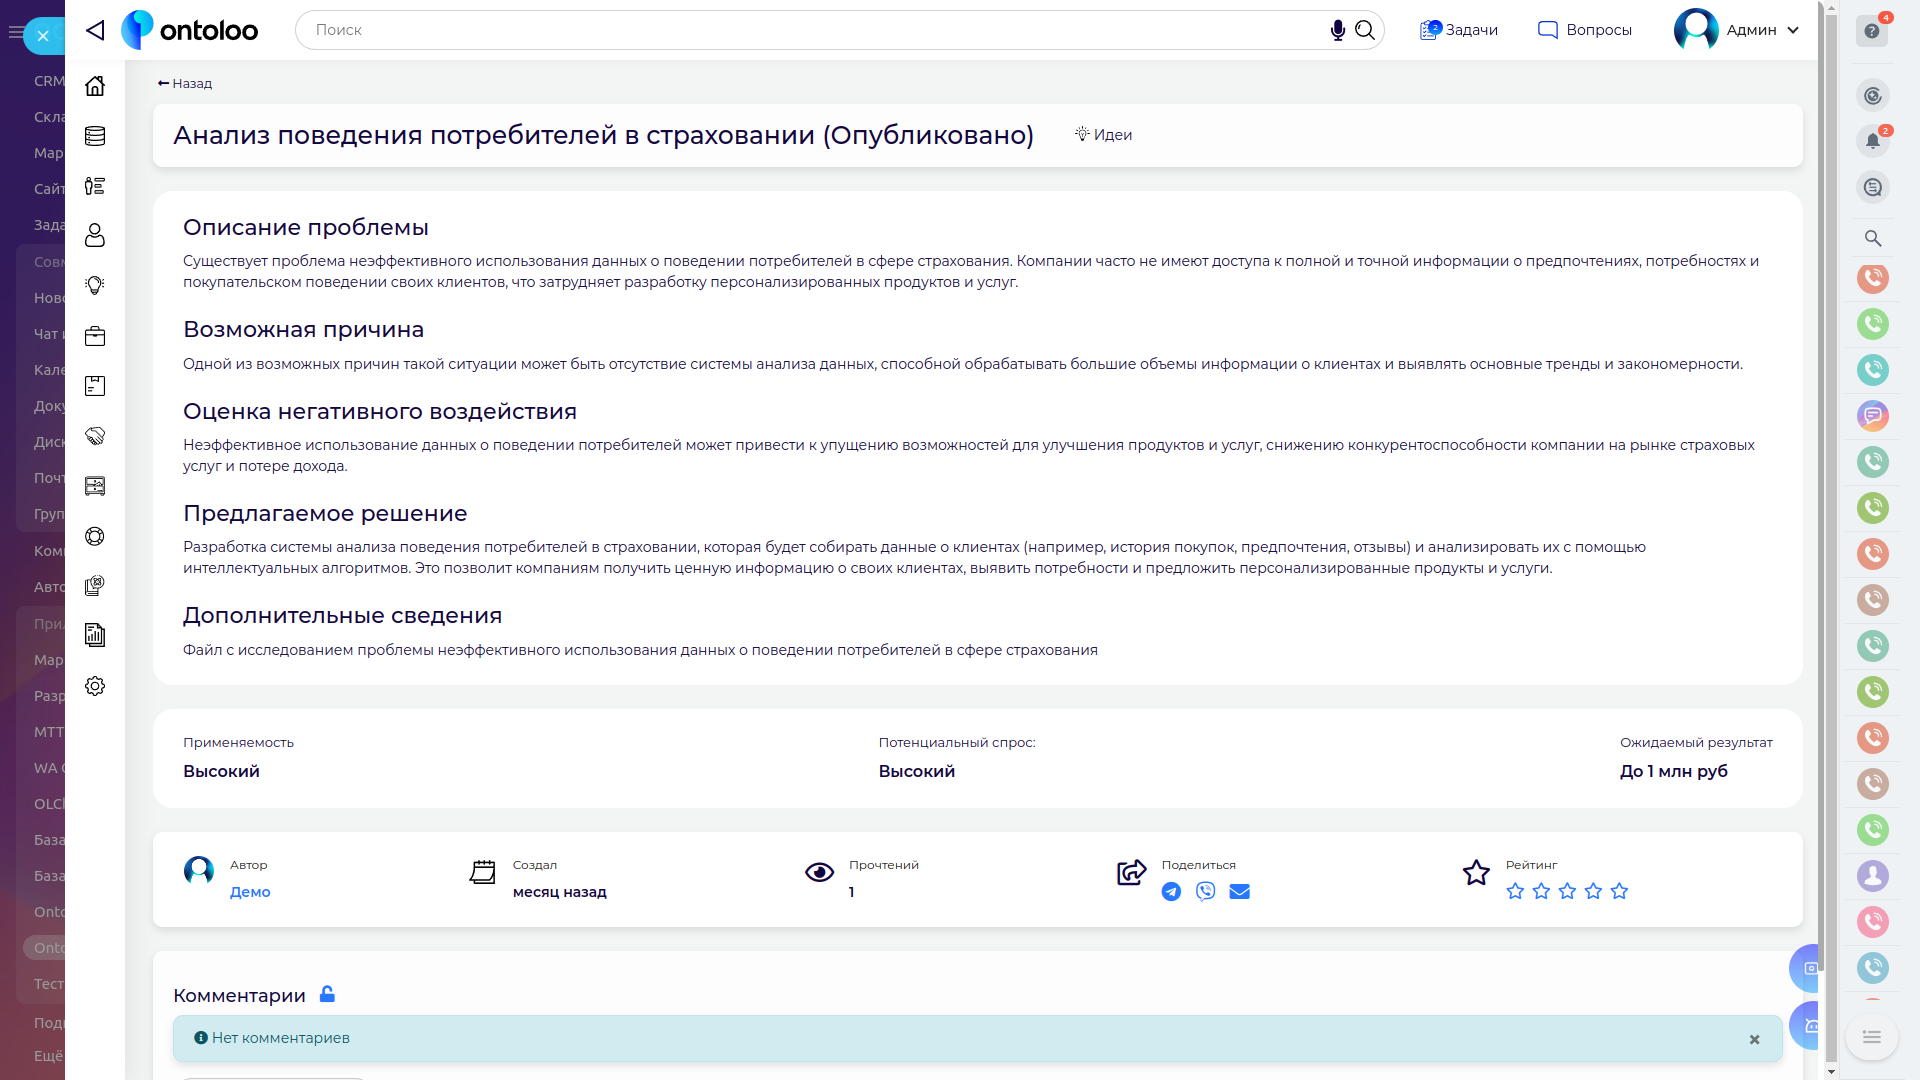Expand the Админ user dropdown
Viewport: 1920px width, 1080px height.
1793,30
